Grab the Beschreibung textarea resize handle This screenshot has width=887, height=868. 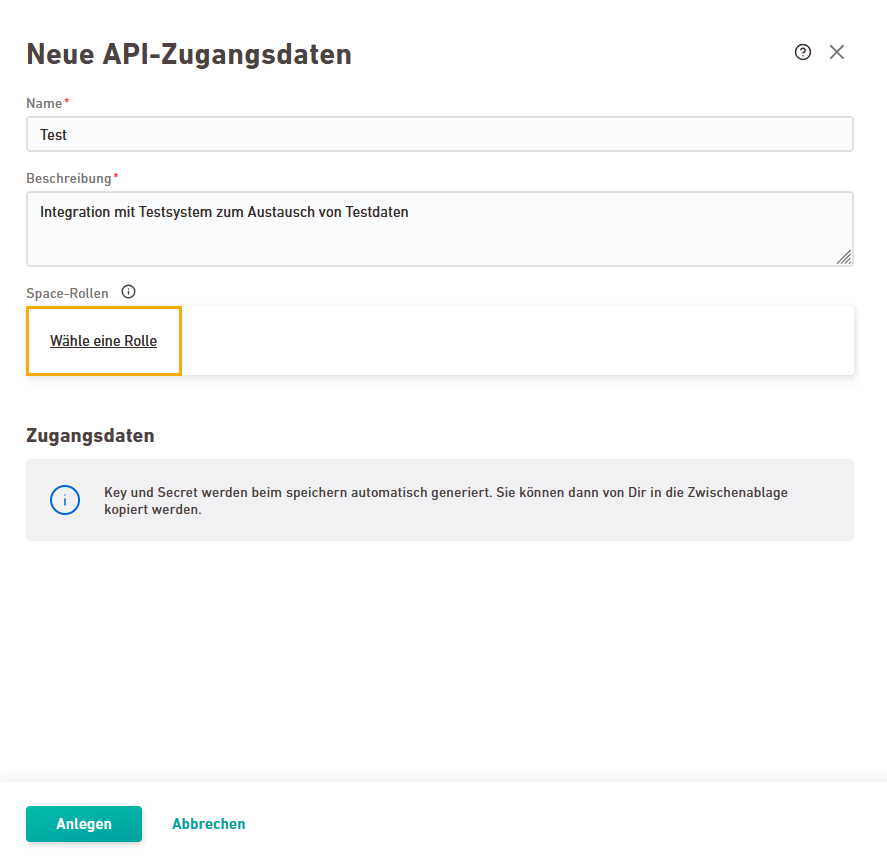844,257
